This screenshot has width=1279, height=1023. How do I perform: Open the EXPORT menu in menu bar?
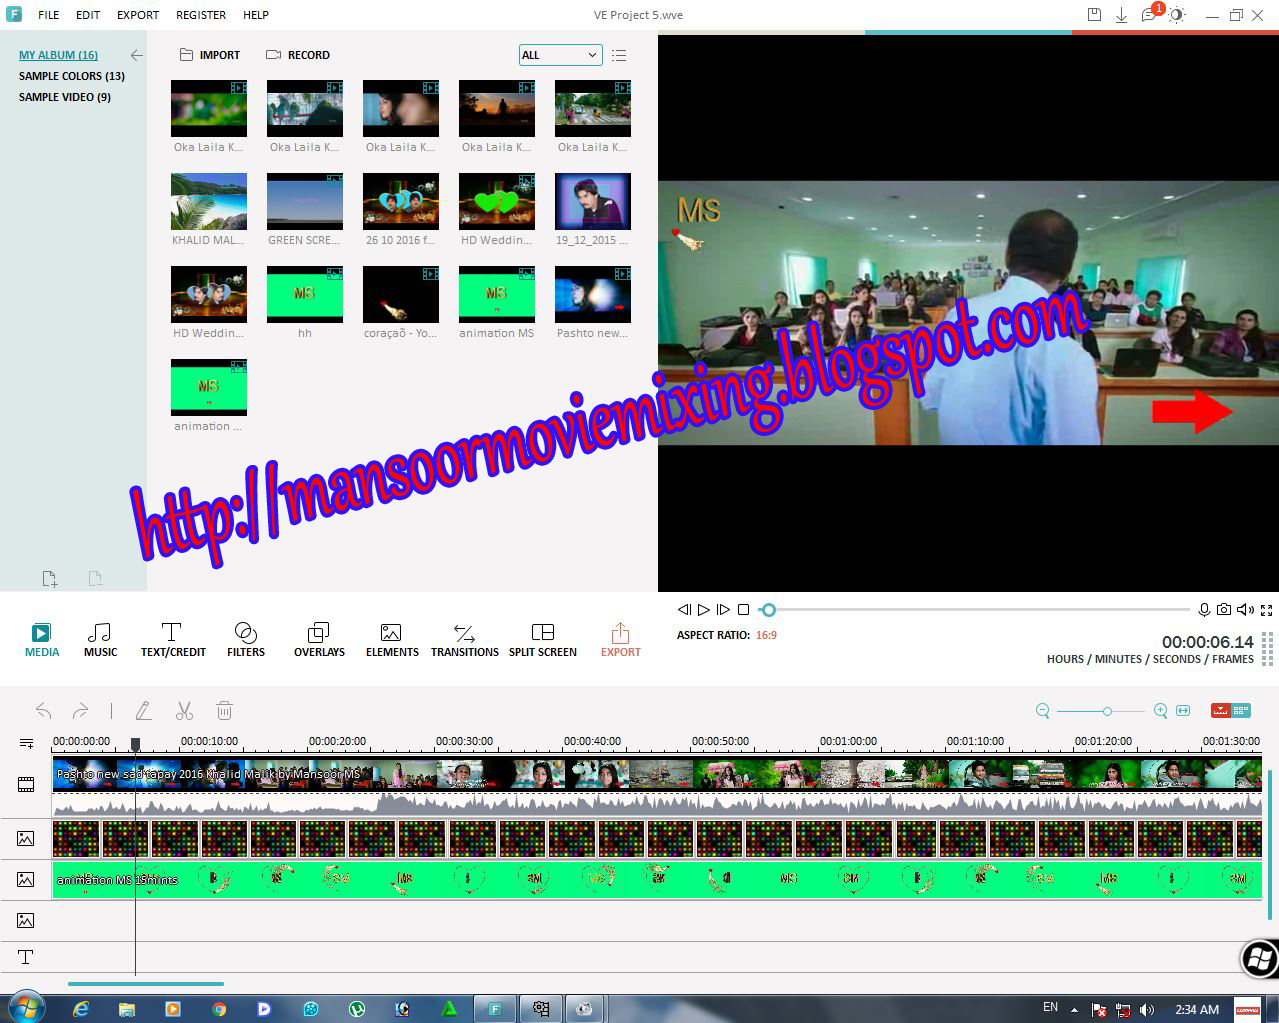(x=138, y=15)
